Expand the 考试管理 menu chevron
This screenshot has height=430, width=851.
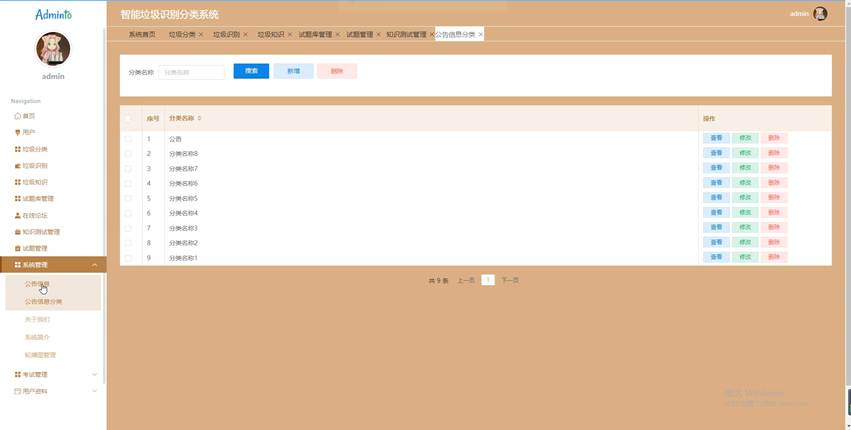[94, 375]
